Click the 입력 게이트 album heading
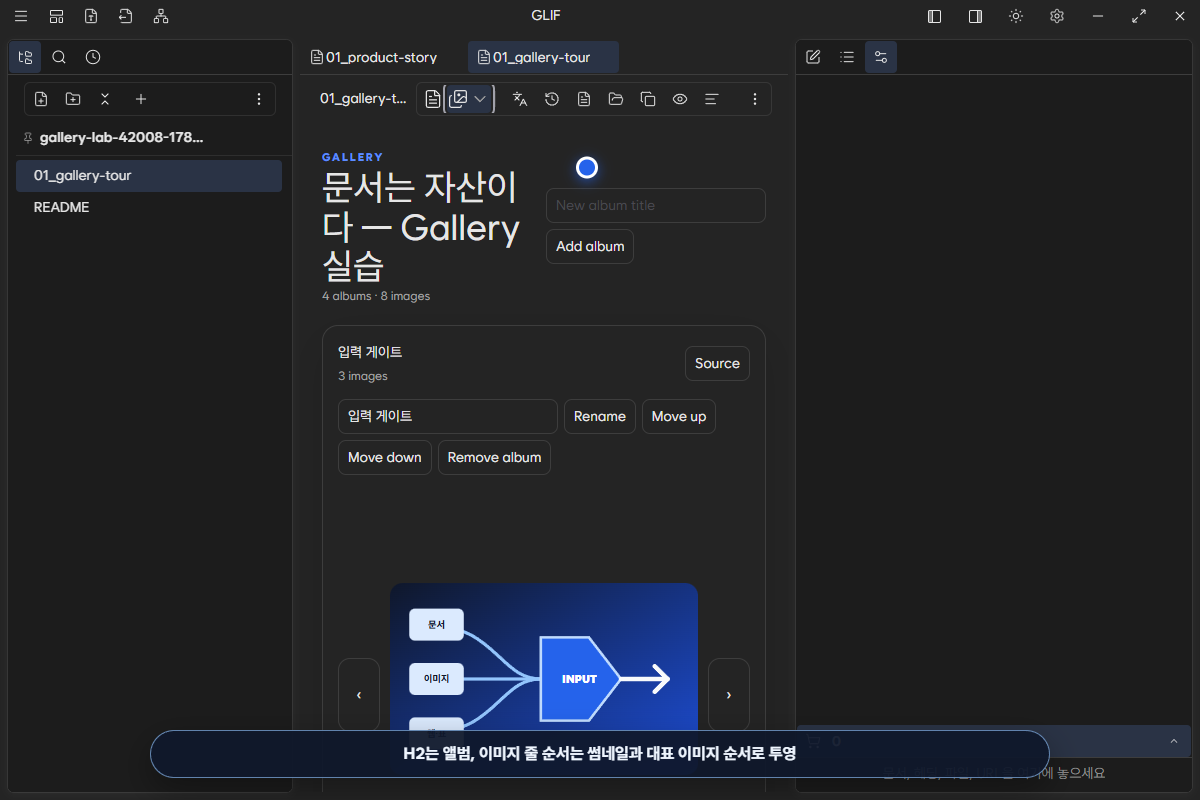This screenshot has height=800, width=1200. click(x=370, y=352)
